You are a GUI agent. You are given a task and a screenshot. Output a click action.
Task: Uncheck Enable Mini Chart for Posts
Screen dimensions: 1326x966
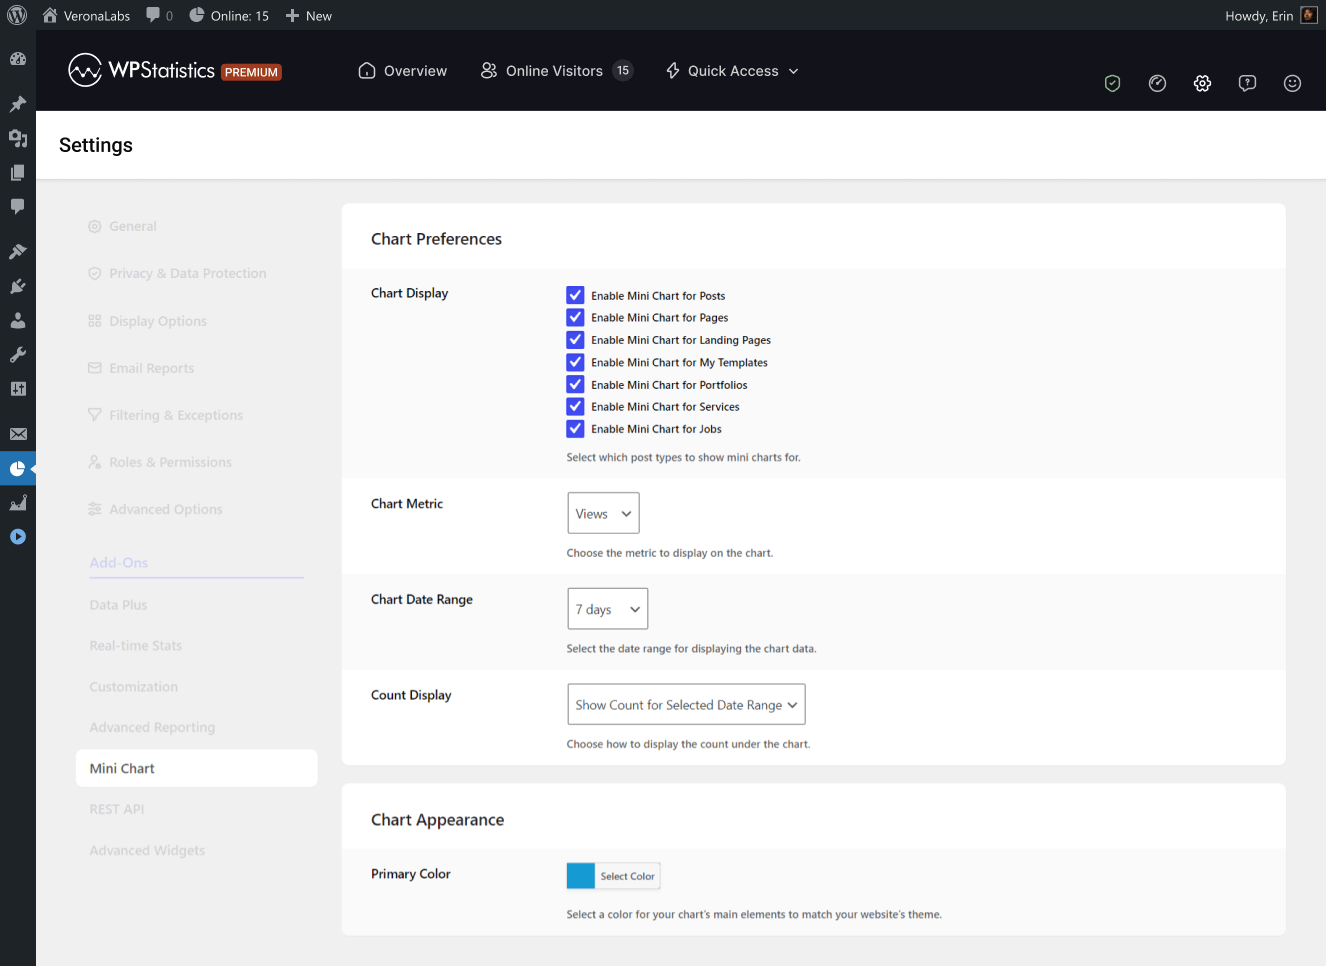[575, 295]
